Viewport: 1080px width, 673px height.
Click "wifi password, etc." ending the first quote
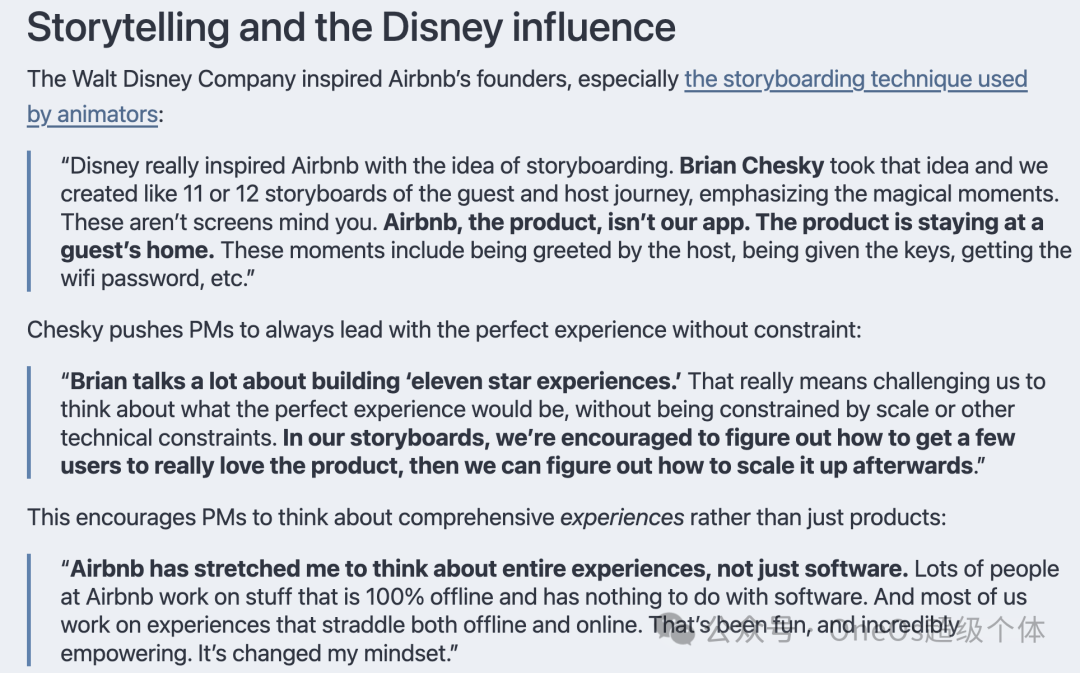158,278
